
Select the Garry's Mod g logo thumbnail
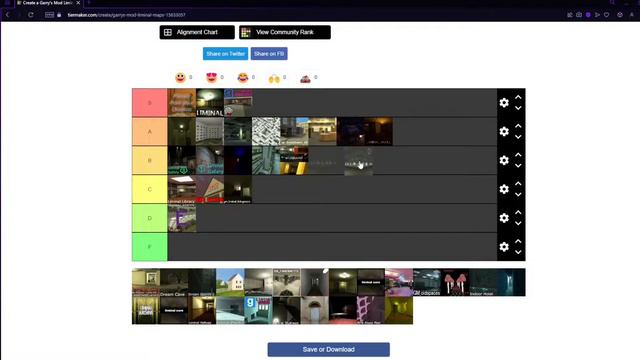[258, 311]
